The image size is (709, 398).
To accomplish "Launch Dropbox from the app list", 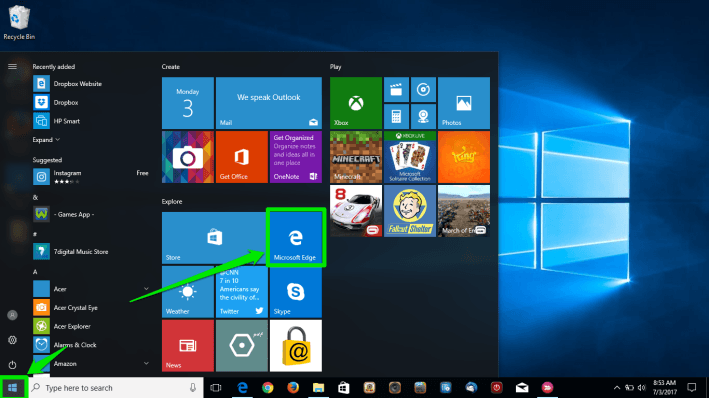I will 90,102.
